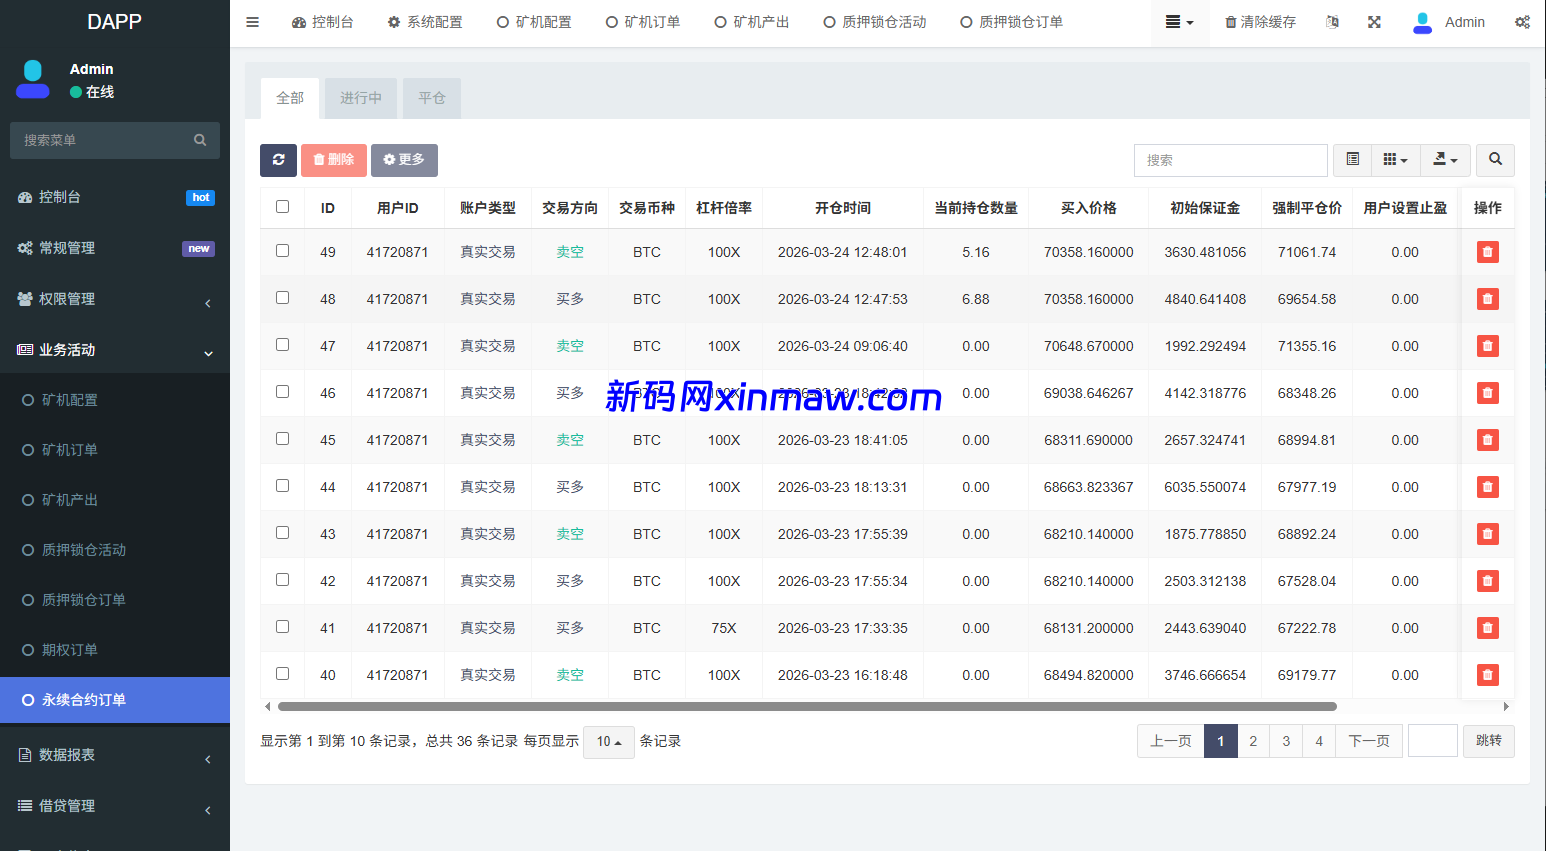Open the columns visibility dropdown
Screen dimensions: 1546x851
[1395, 160]
